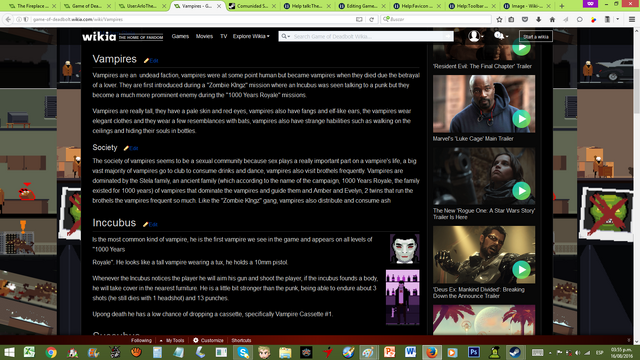This screenshot has width=640, height=360.
Task: Toggle the Following button in bottom toolbar
Action: click(141, 340)
